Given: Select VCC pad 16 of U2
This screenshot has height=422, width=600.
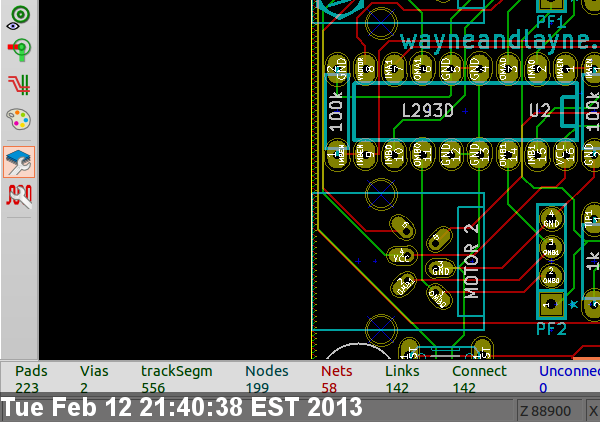Looking at the screenshot, I should 565,154.
